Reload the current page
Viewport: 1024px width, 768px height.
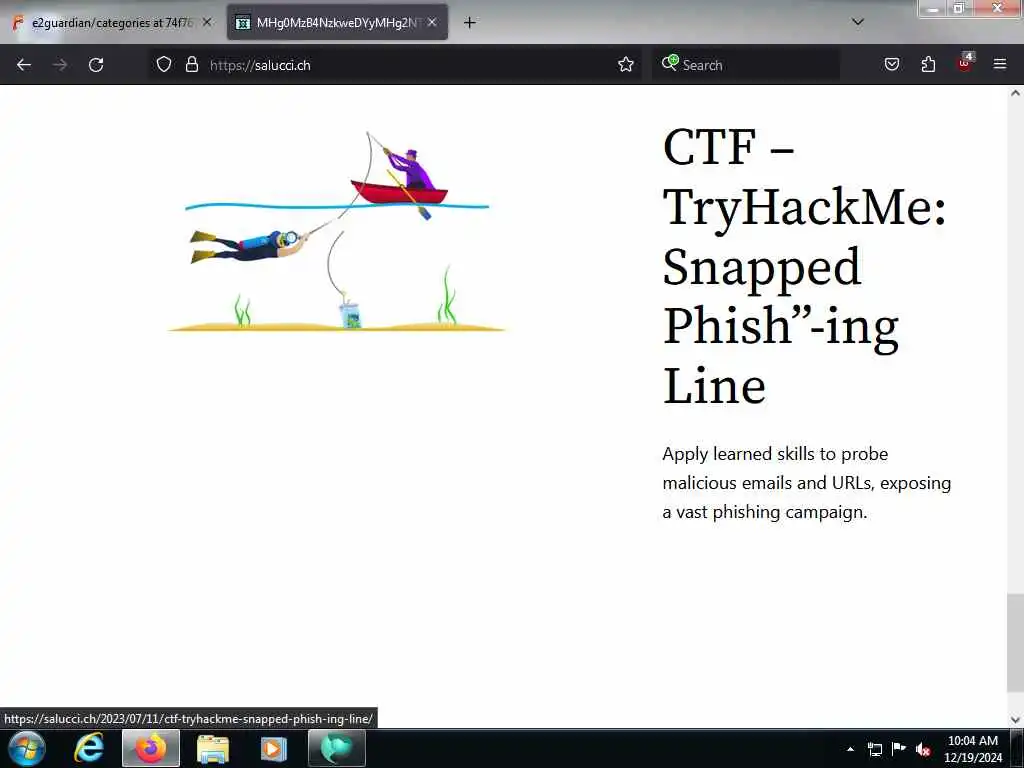pos(96,65)
